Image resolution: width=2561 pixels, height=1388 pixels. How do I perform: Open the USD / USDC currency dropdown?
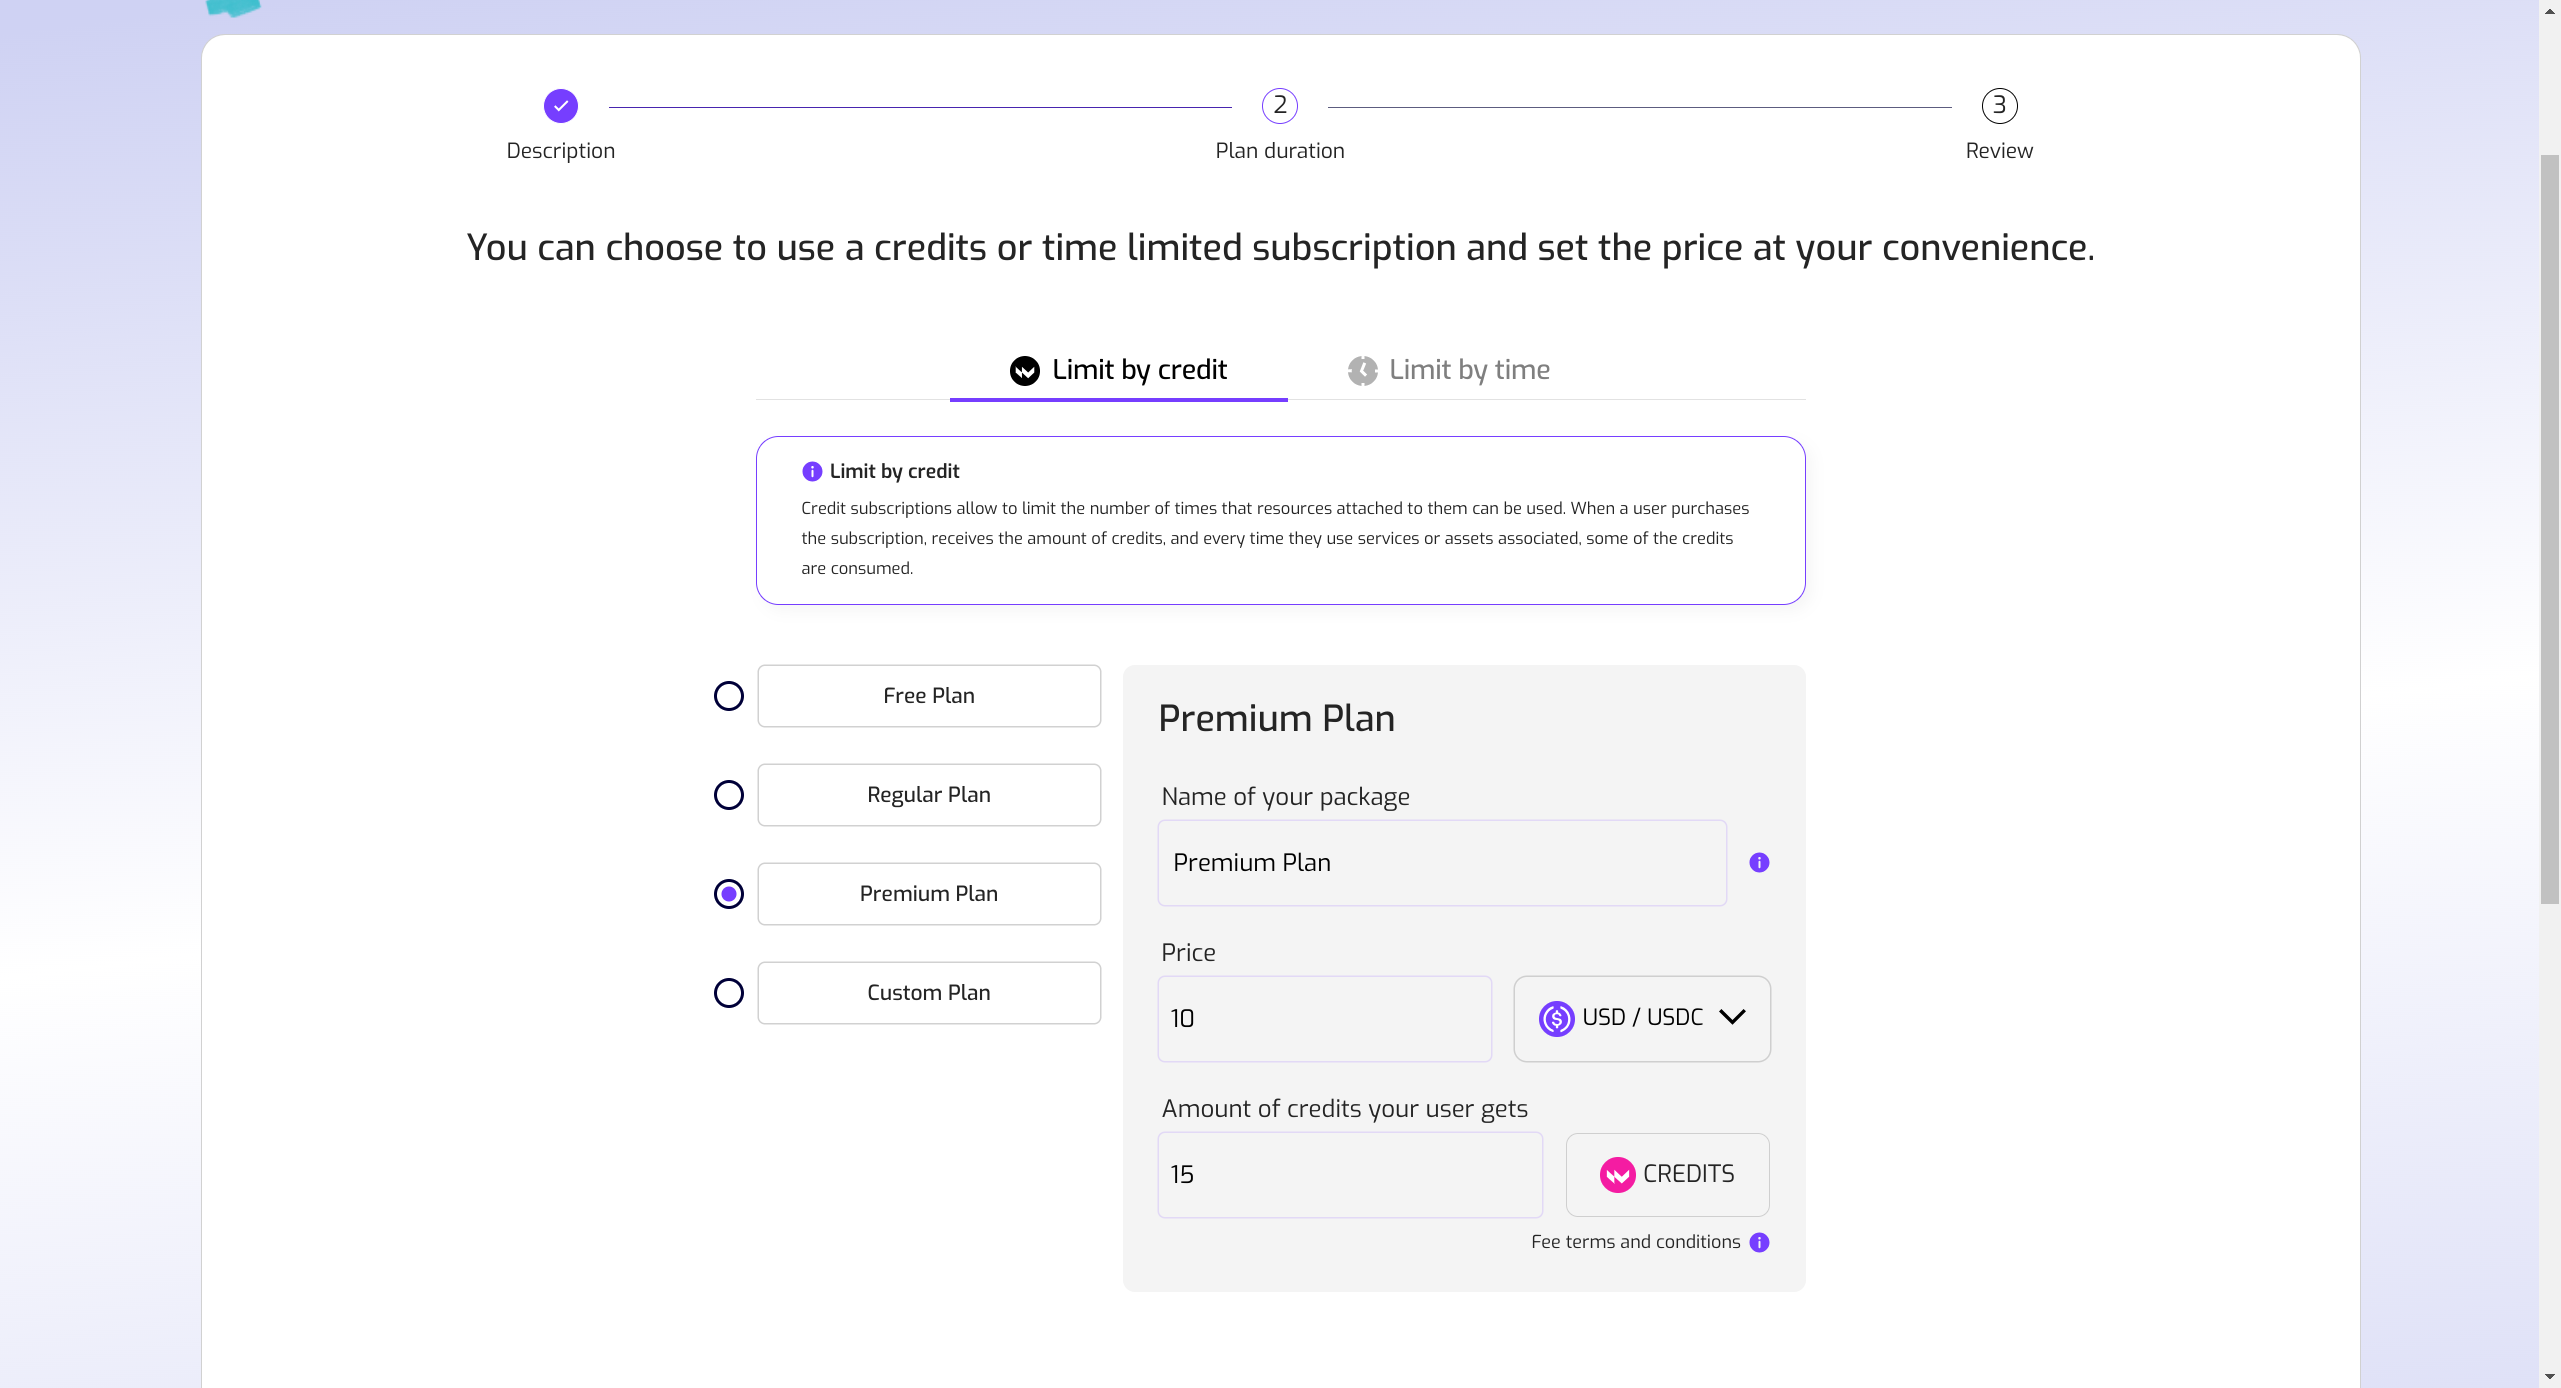1640,1019
